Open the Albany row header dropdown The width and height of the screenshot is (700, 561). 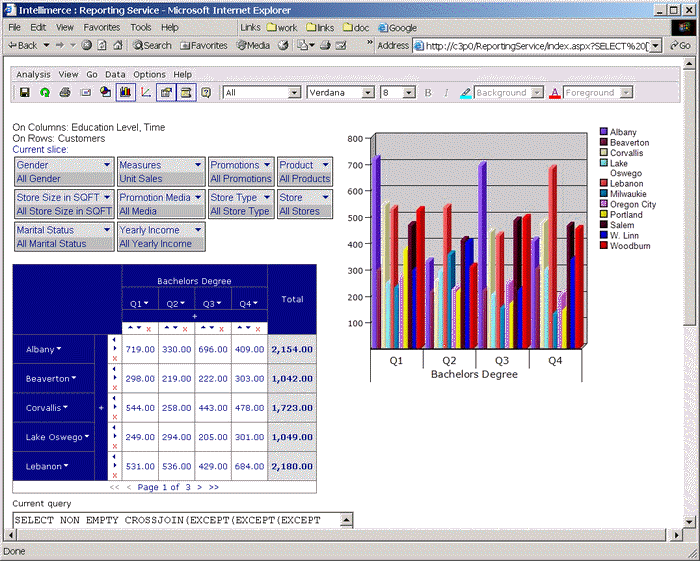click(59, 349)
